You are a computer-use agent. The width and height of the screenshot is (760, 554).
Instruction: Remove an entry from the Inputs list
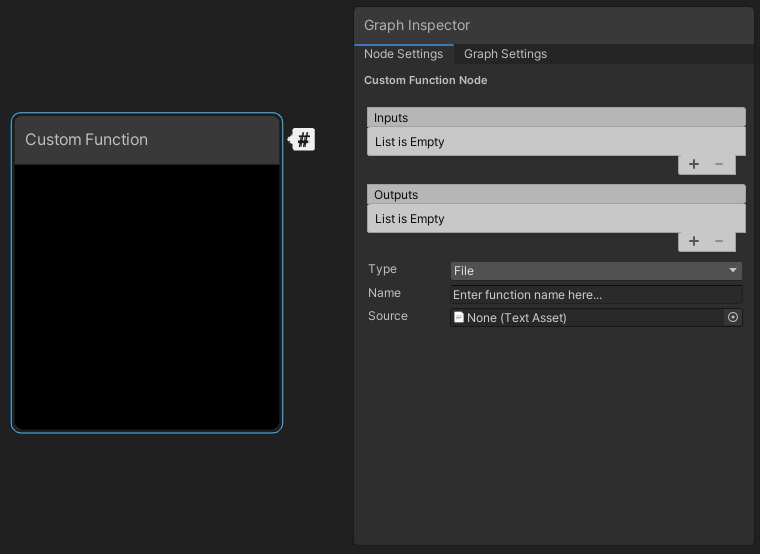coord(719,164)
